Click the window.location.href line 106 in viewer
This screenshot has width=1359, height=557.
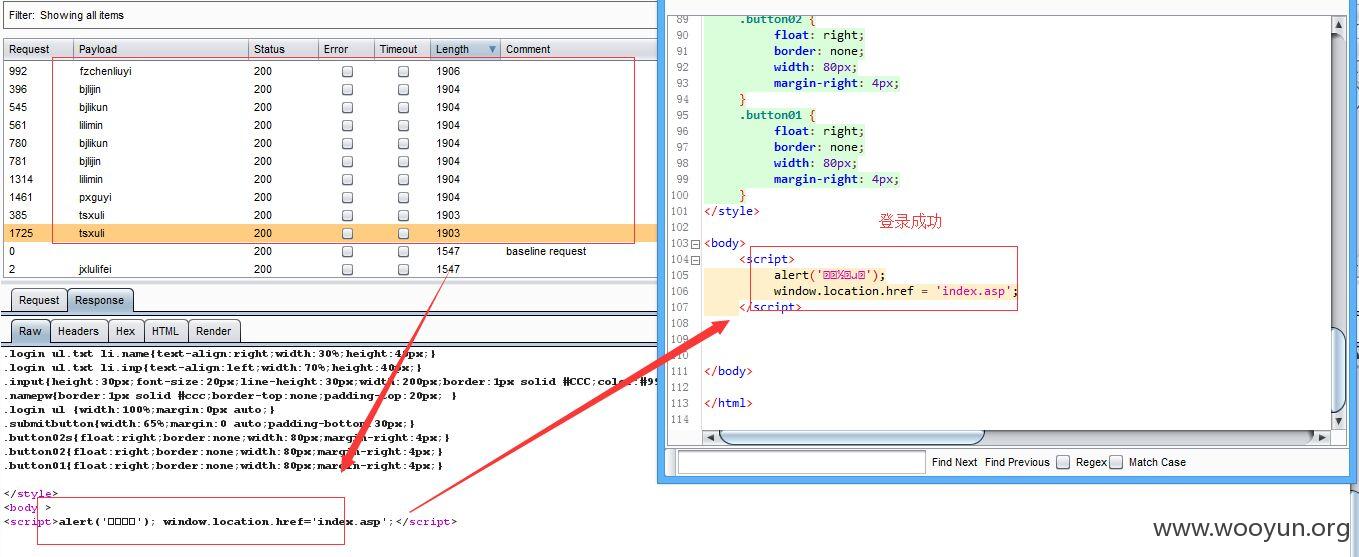click(895, 291)
